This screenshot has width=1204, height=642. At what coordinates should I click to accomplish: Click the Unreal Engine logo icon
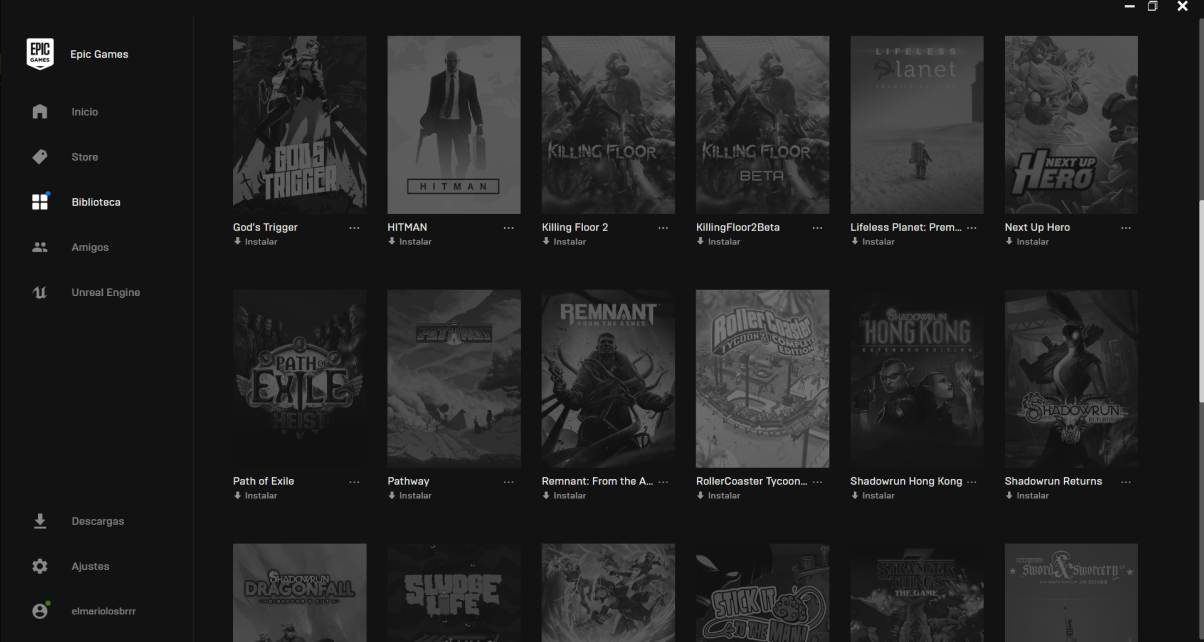(x=40, y=292)
